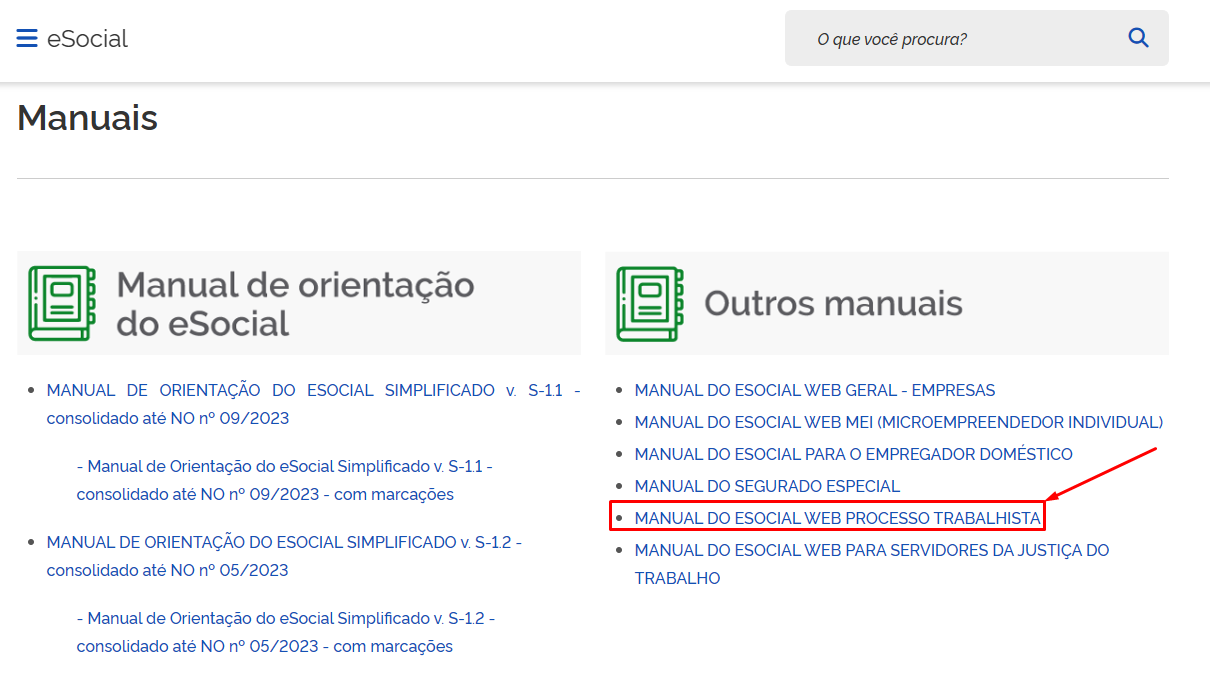The image size is (1210, 682).
Task: Open Manual for Servidores da Justiça do Trabalho
Action: [871, 550]
